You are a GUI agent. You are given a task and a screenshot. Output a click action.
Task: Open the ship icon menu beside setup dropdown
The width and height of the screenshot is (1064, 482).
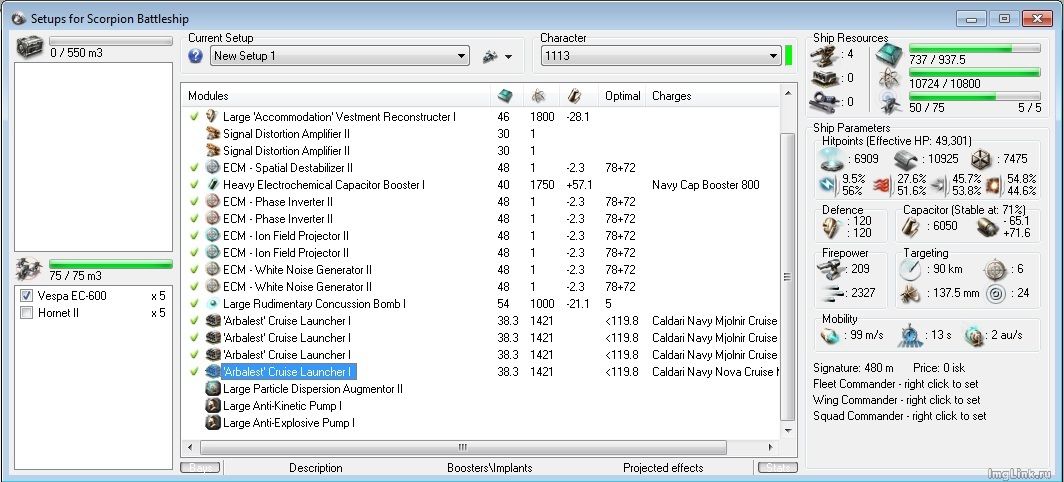point(497,57)
